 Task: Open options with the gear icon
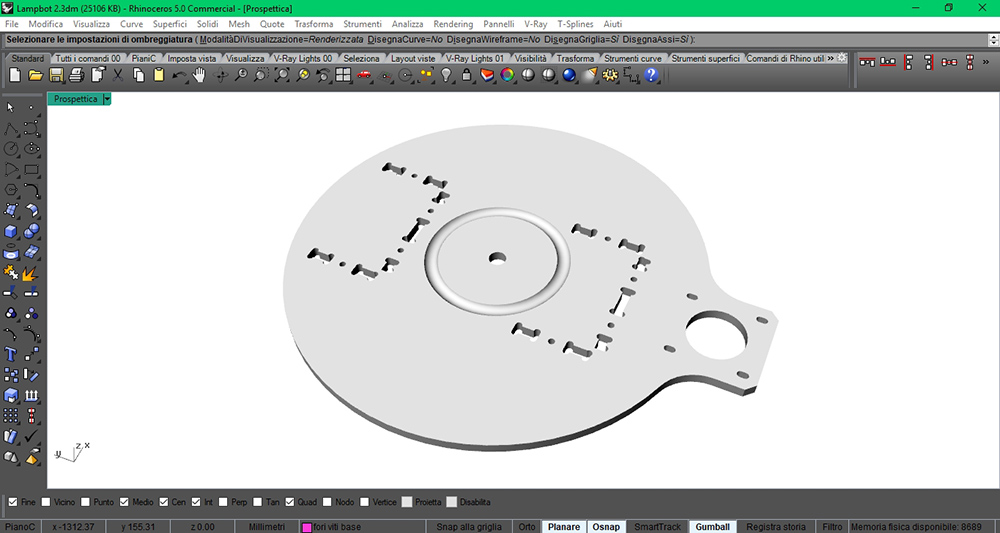click(x=610, y=75)
